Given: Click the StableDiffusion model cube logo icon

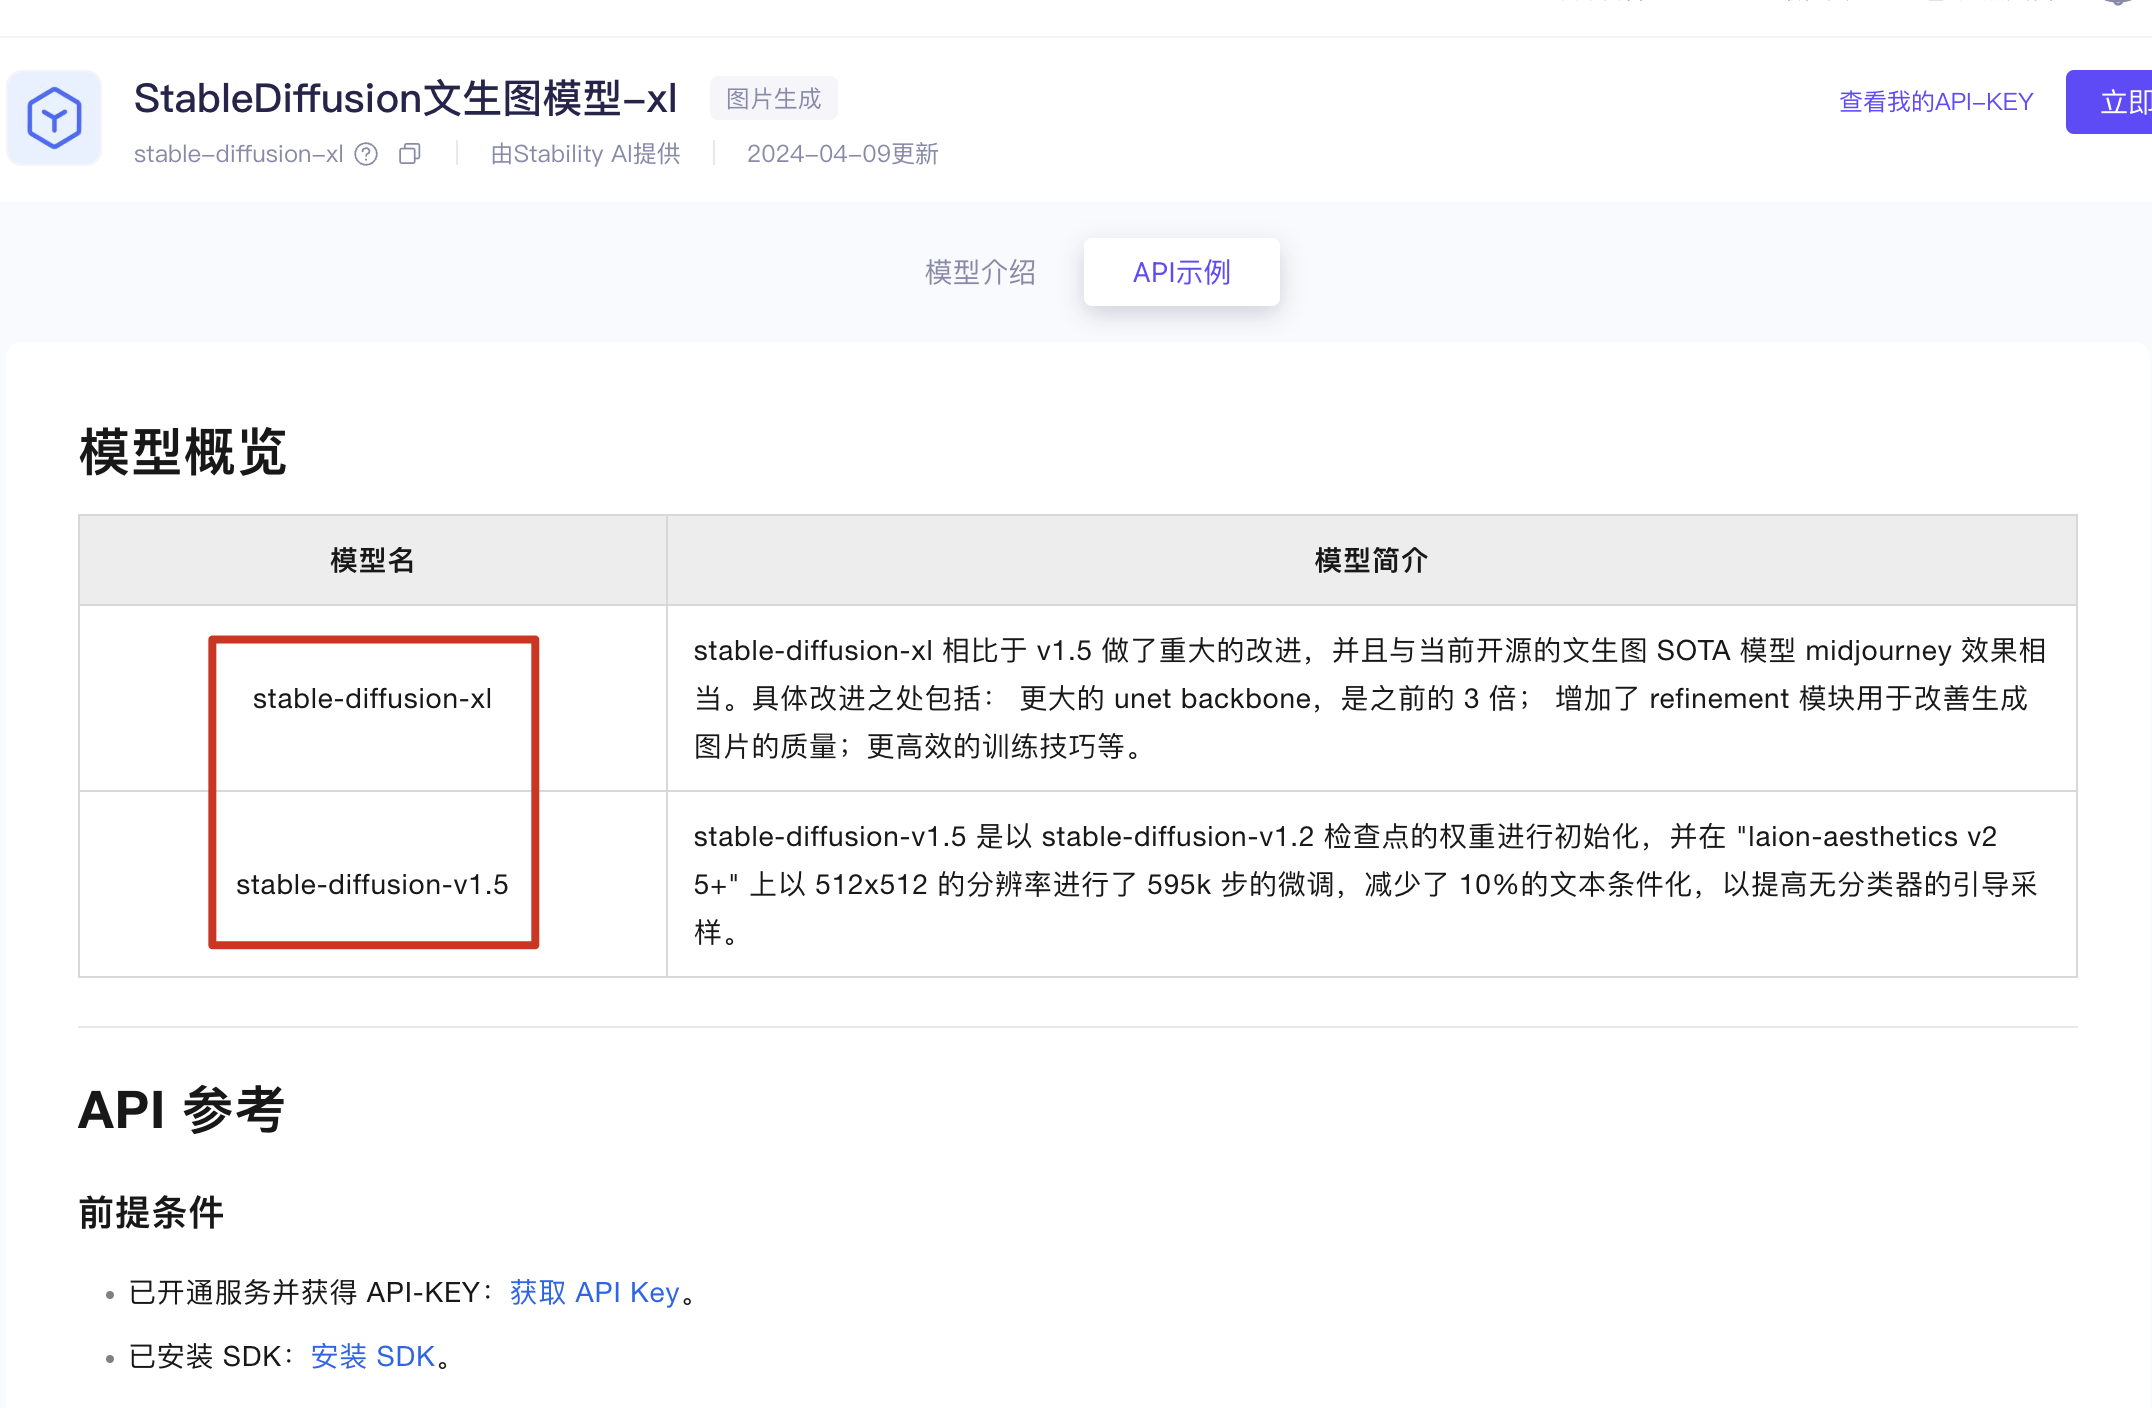Looking at the screenshot, I should pos(54,118).
